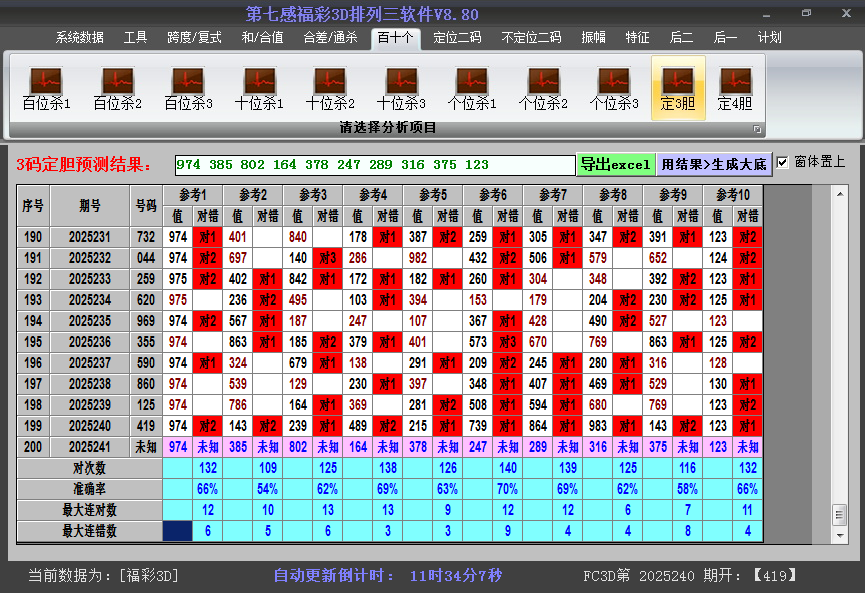Choose the 十位杀2 analysis icon
Screen dimensions: 865x593
coord(330,88)
